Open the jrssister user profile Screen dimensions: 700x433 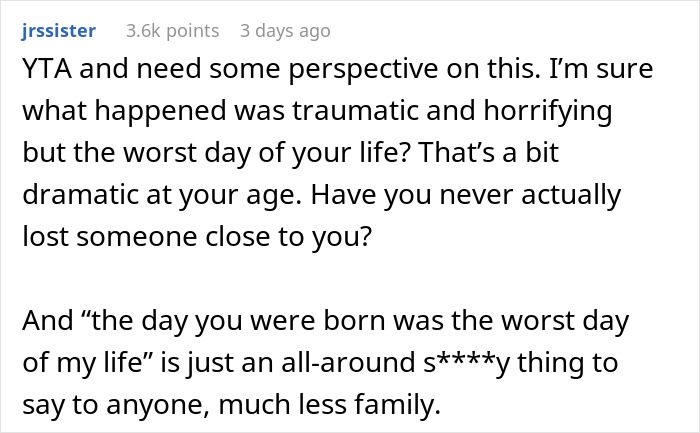pyautogui.click(x=58, y=31)
